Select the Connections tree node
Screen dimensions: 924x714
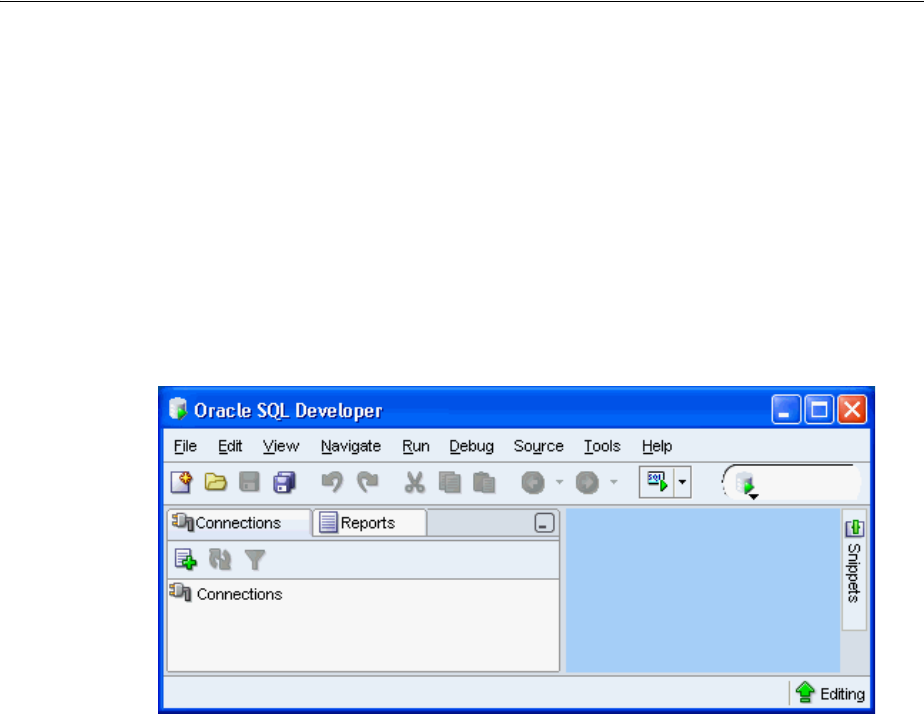pos(239,594)
